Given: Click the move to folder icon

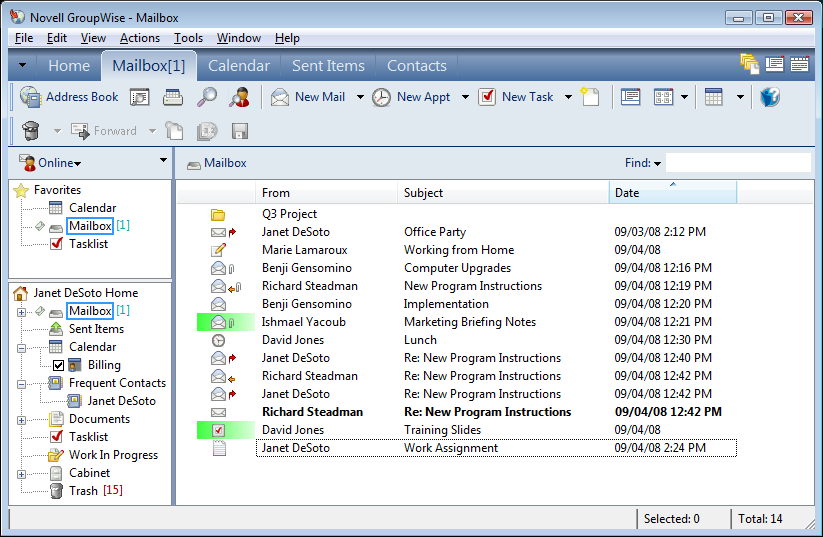Looking at the screenshot, I should 174,131.
